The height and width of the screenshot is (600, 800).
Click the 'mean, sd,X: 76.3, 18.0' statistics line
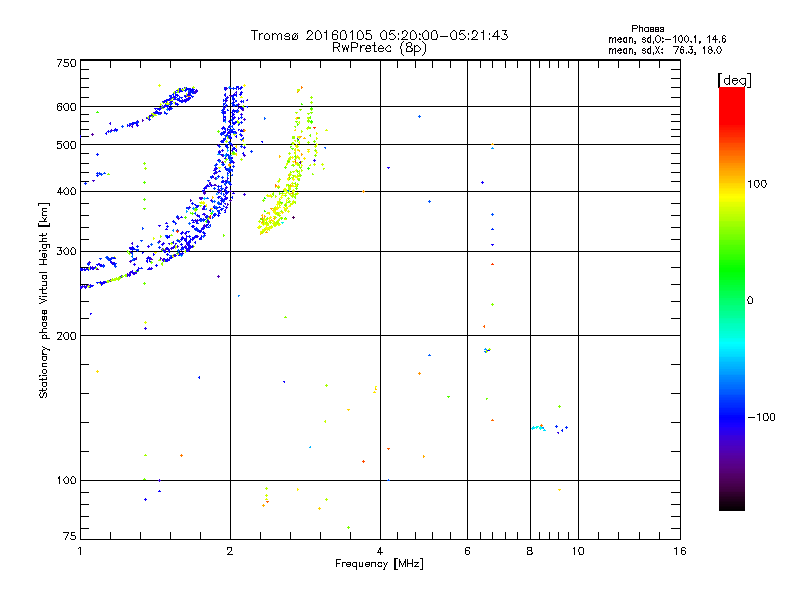tap(665, 50)
